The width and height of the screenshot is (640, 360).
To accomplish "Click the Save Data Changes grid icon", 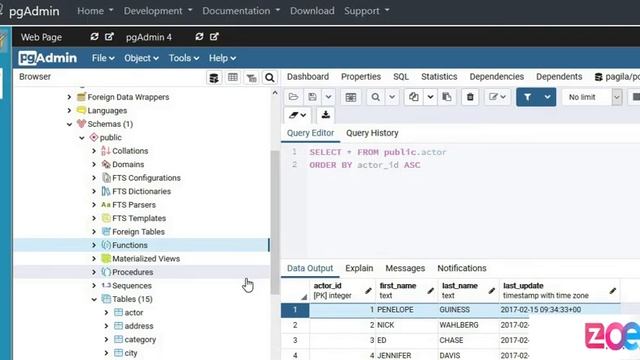I will (351, 97).
